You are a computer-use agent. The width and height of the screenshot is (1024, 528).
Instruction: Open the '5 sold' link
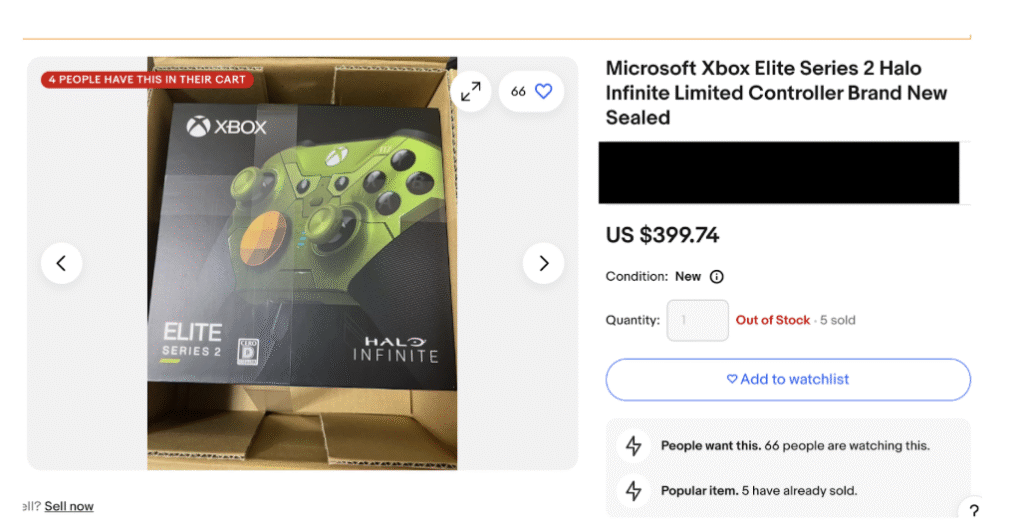838,320
